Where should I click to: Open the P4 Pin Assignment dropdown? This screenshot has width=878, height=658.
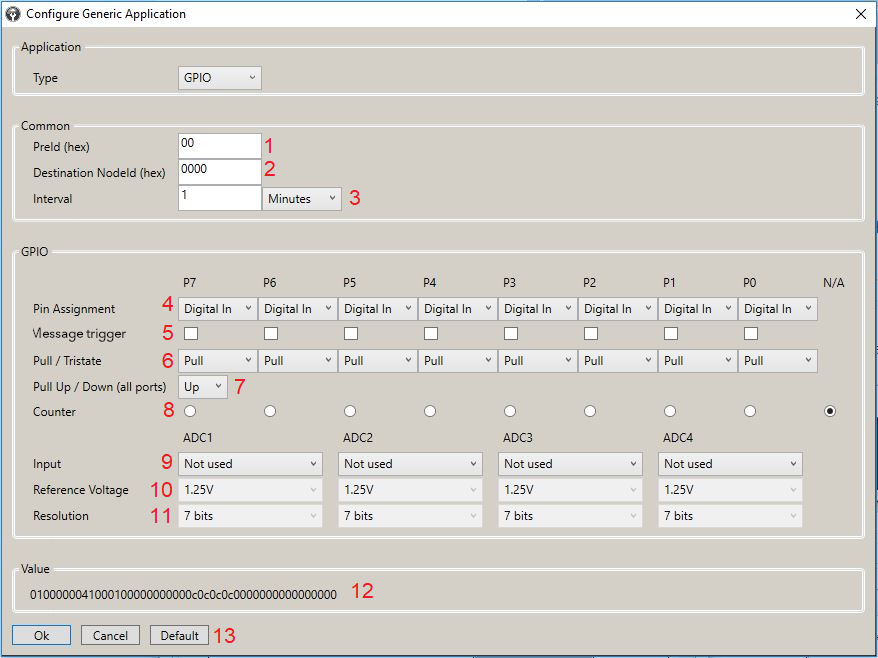tap(458, 309)
